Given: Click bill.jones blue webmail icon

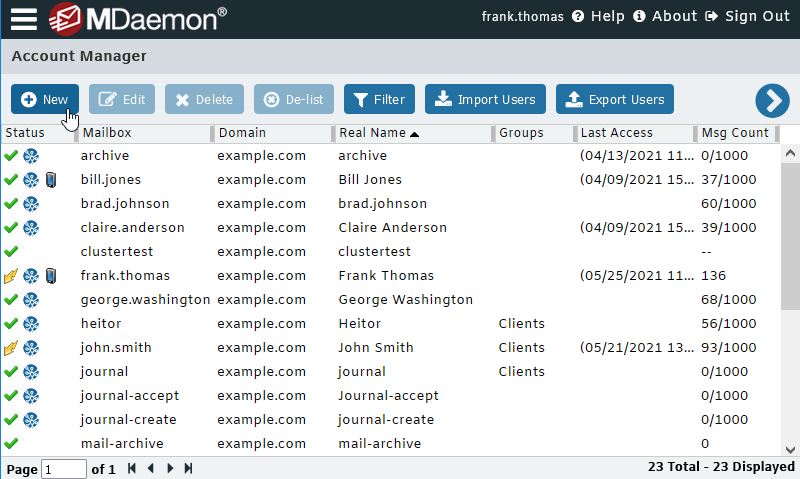Looking at the screenshot, I should (x=31, y=180).
